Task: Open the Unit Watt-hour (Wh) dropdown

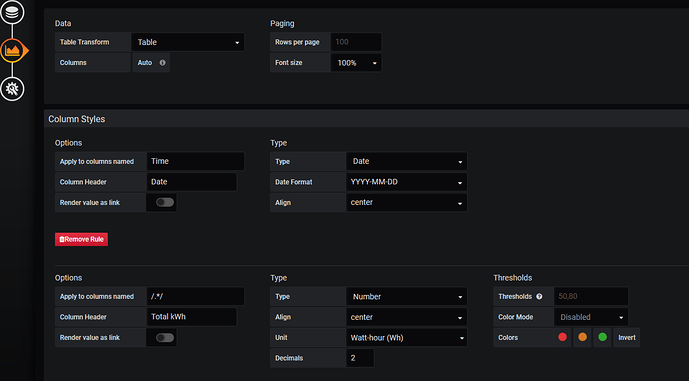Action: point(406,337)
